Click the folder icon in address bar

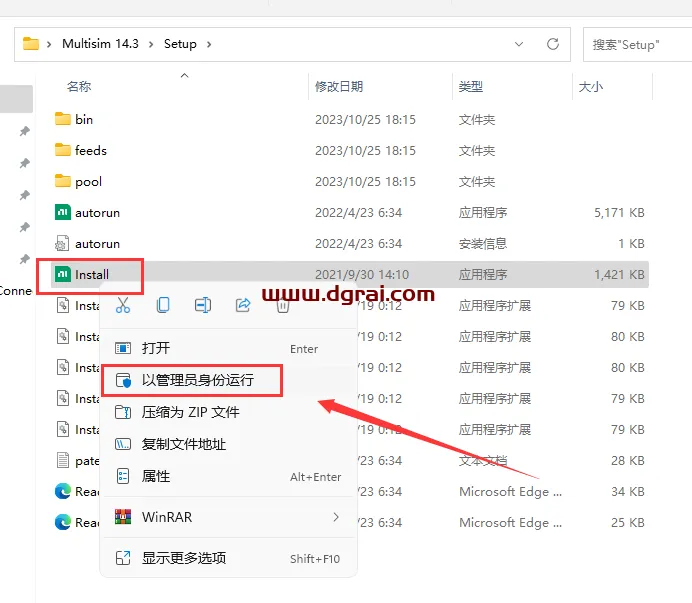pyautogui.click(x=31, y=44)
